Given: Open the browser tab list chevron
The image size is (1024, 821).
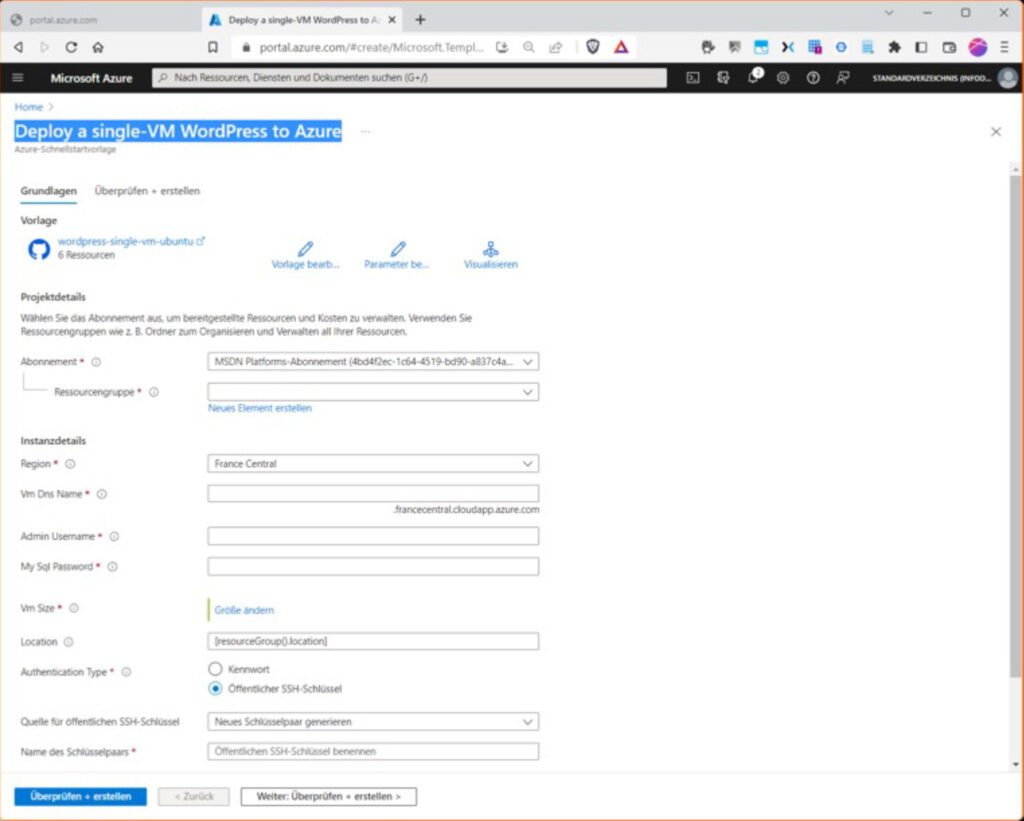Looking at the screenshot, I should 889,12.
